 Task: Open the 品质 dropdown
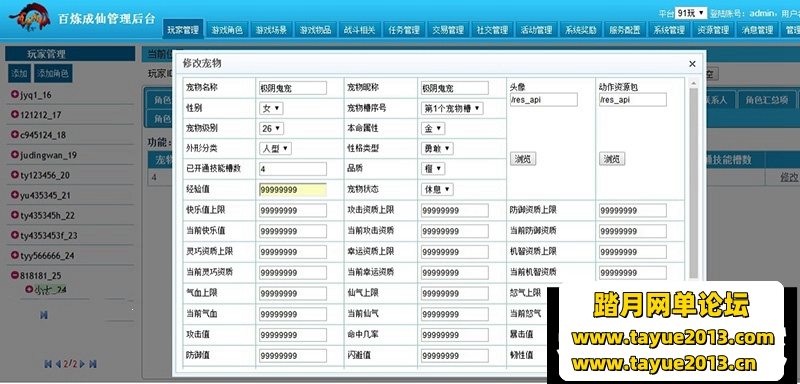click(x=433, y=168)
